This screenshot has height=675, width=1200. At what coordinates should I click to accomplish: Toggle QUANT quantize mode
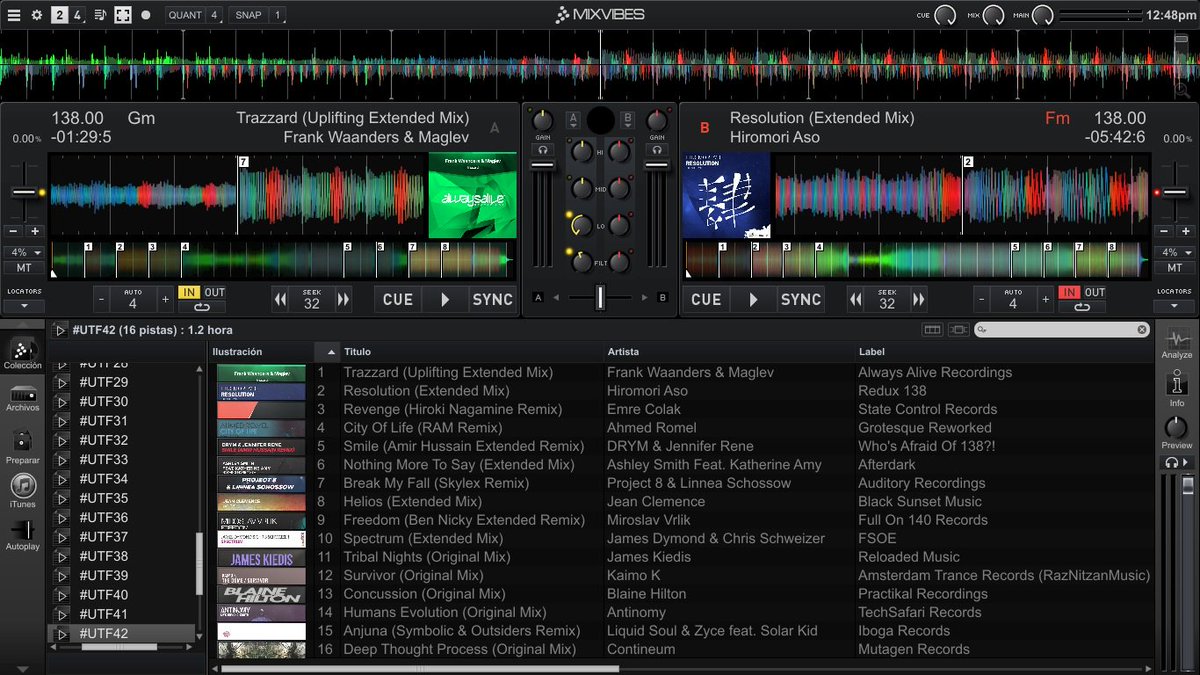185,15
